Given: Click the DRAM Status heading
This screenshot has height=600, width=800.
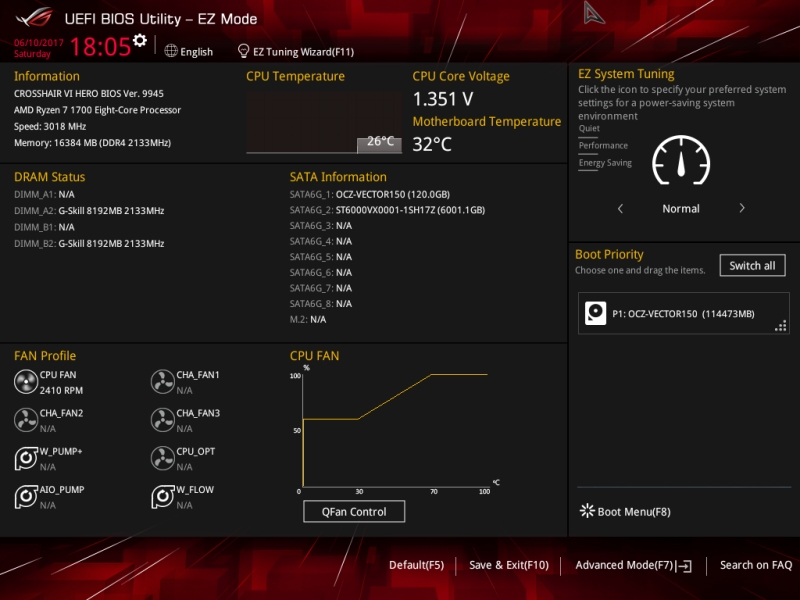Looking at the screenshot, I should click(49, 177).
